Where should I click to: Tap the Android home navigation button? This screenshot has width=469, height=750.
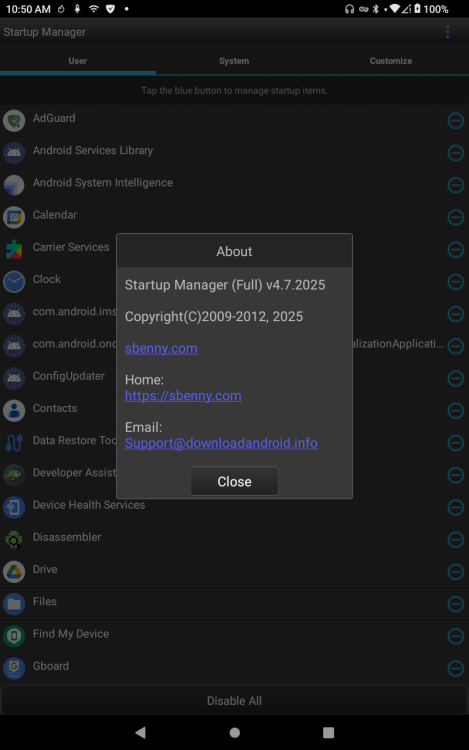pyautogui.click(x=234, y=732)
